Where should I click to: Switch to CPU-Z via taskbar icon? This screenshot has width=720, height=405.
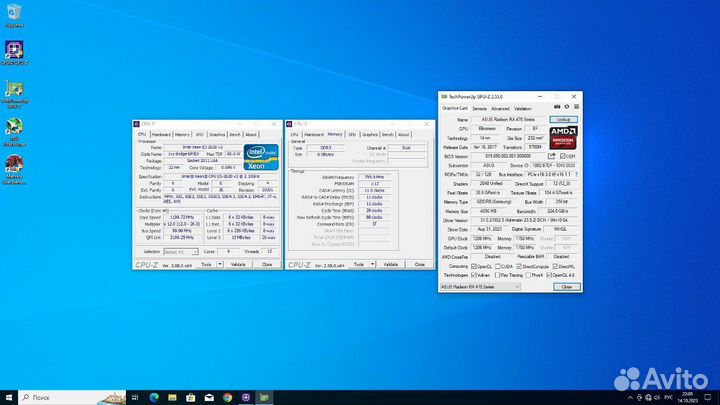click(x=246, y=397)
